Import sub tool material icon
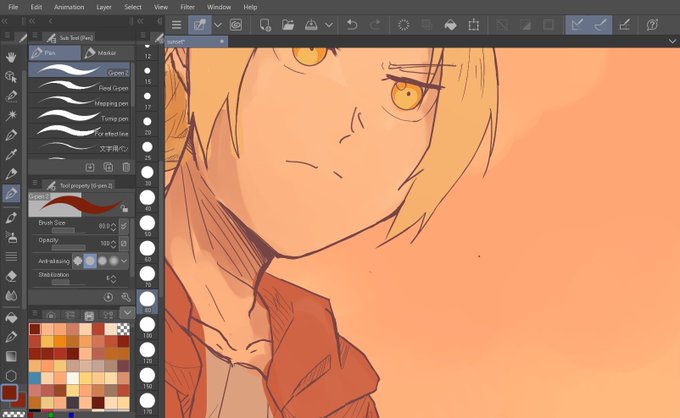This screenshot has width=680, height=418. (90, 167)
